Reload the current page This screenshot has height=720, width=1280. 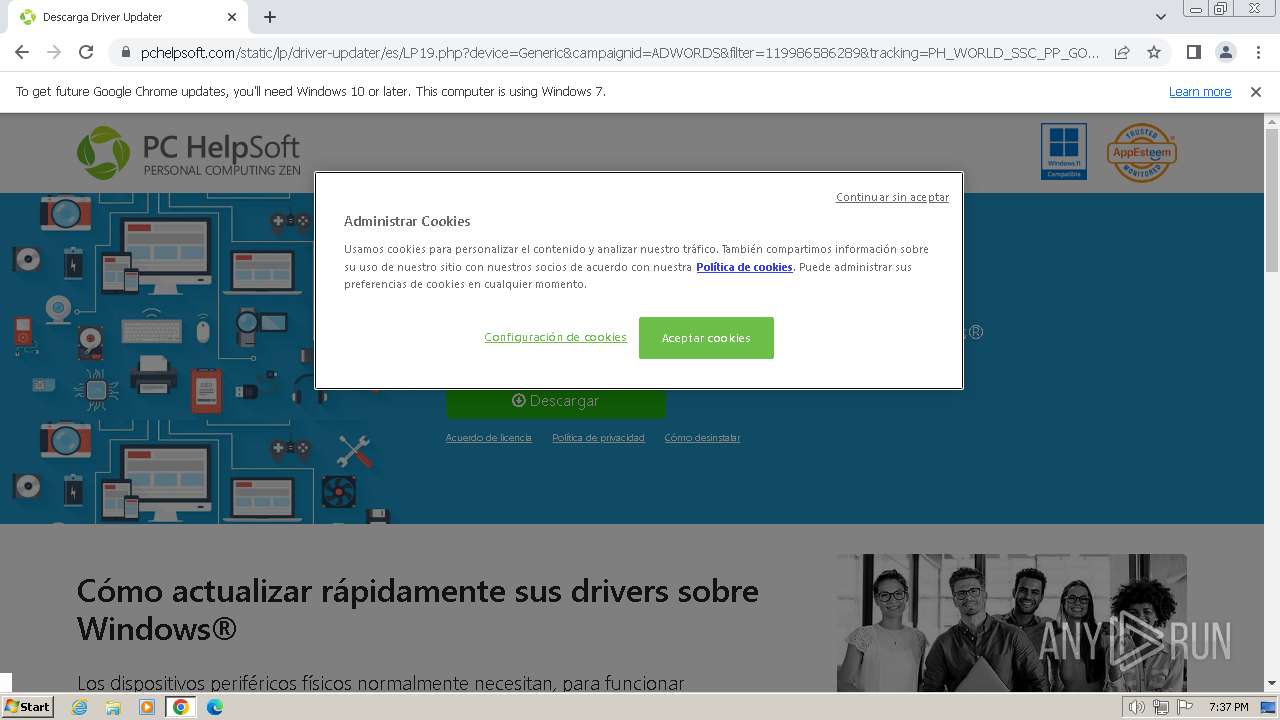[x=86, y=52]
